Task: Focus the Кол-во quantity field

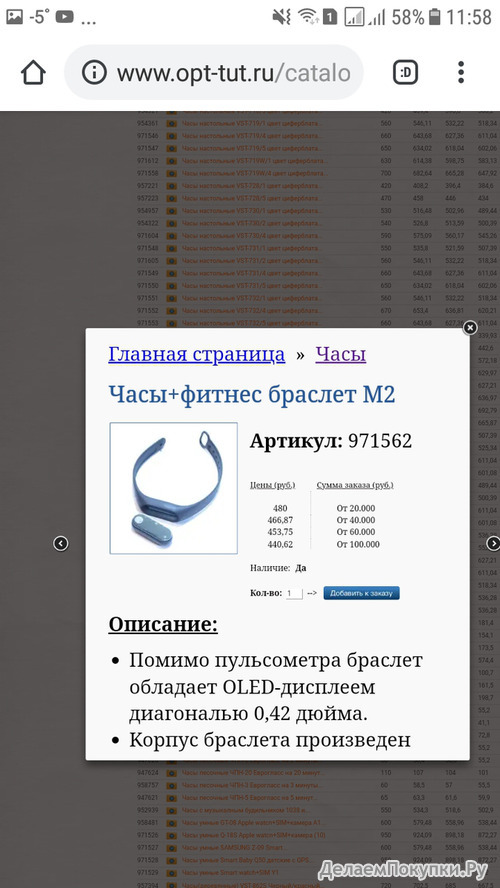Action: pos(294,594)
